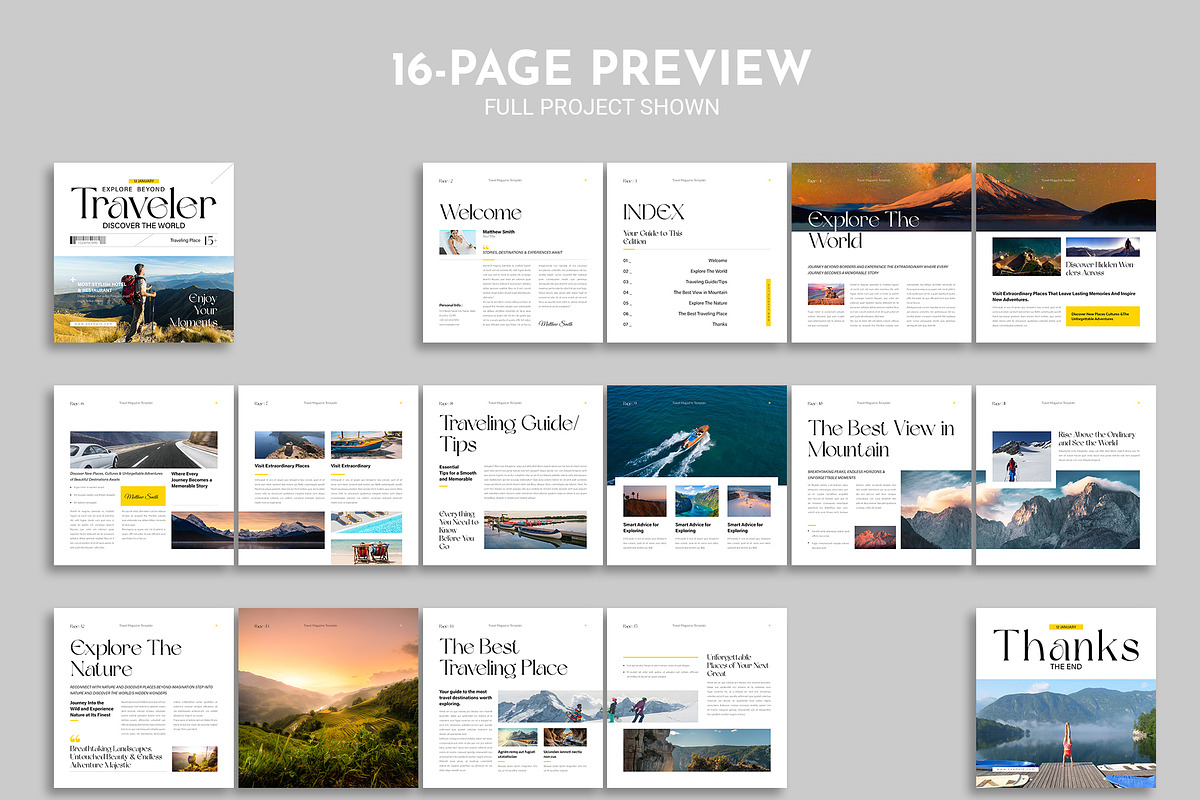Screen dimensions: 1200x800
Task: Click "Rise Above the Ordinary" heading
Action: click(1097, 439)
